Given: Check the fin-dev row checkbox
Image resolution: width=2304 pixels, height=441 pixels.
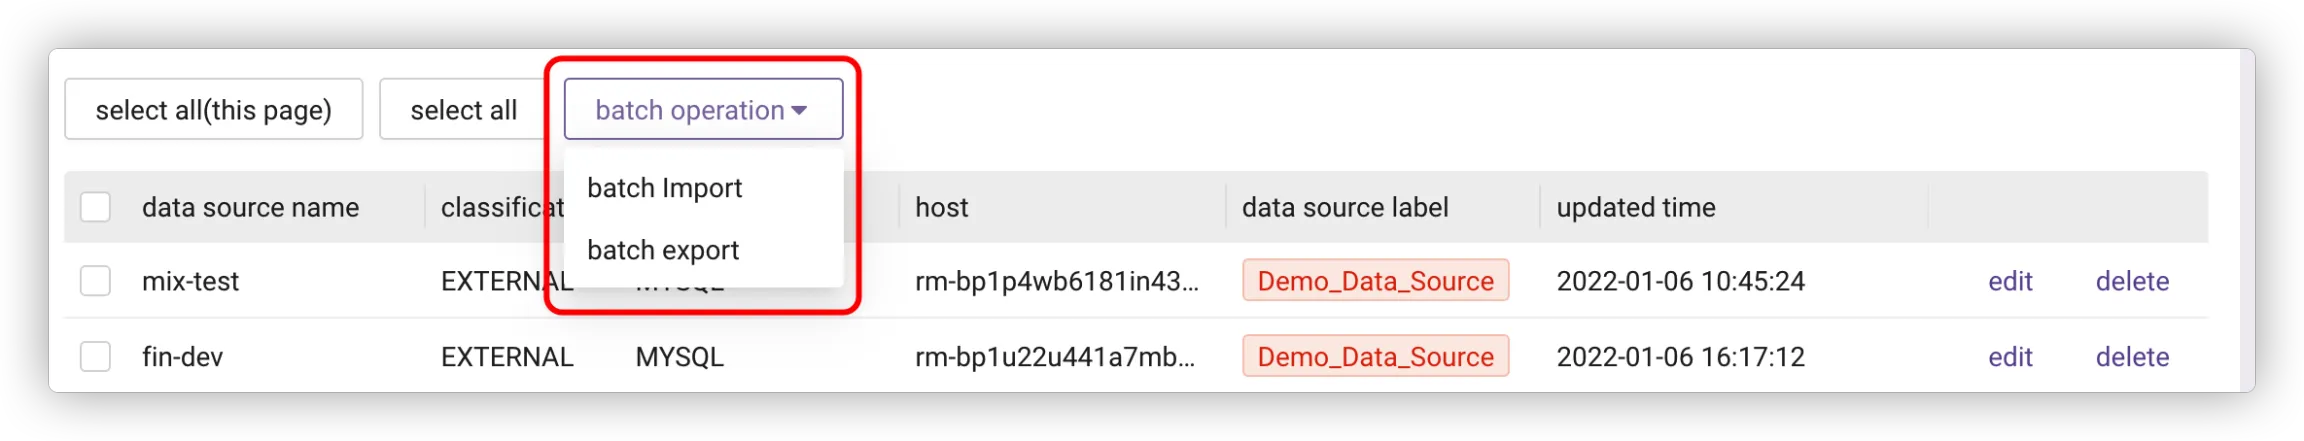Looking at the screenshot, I should (95, 357).
